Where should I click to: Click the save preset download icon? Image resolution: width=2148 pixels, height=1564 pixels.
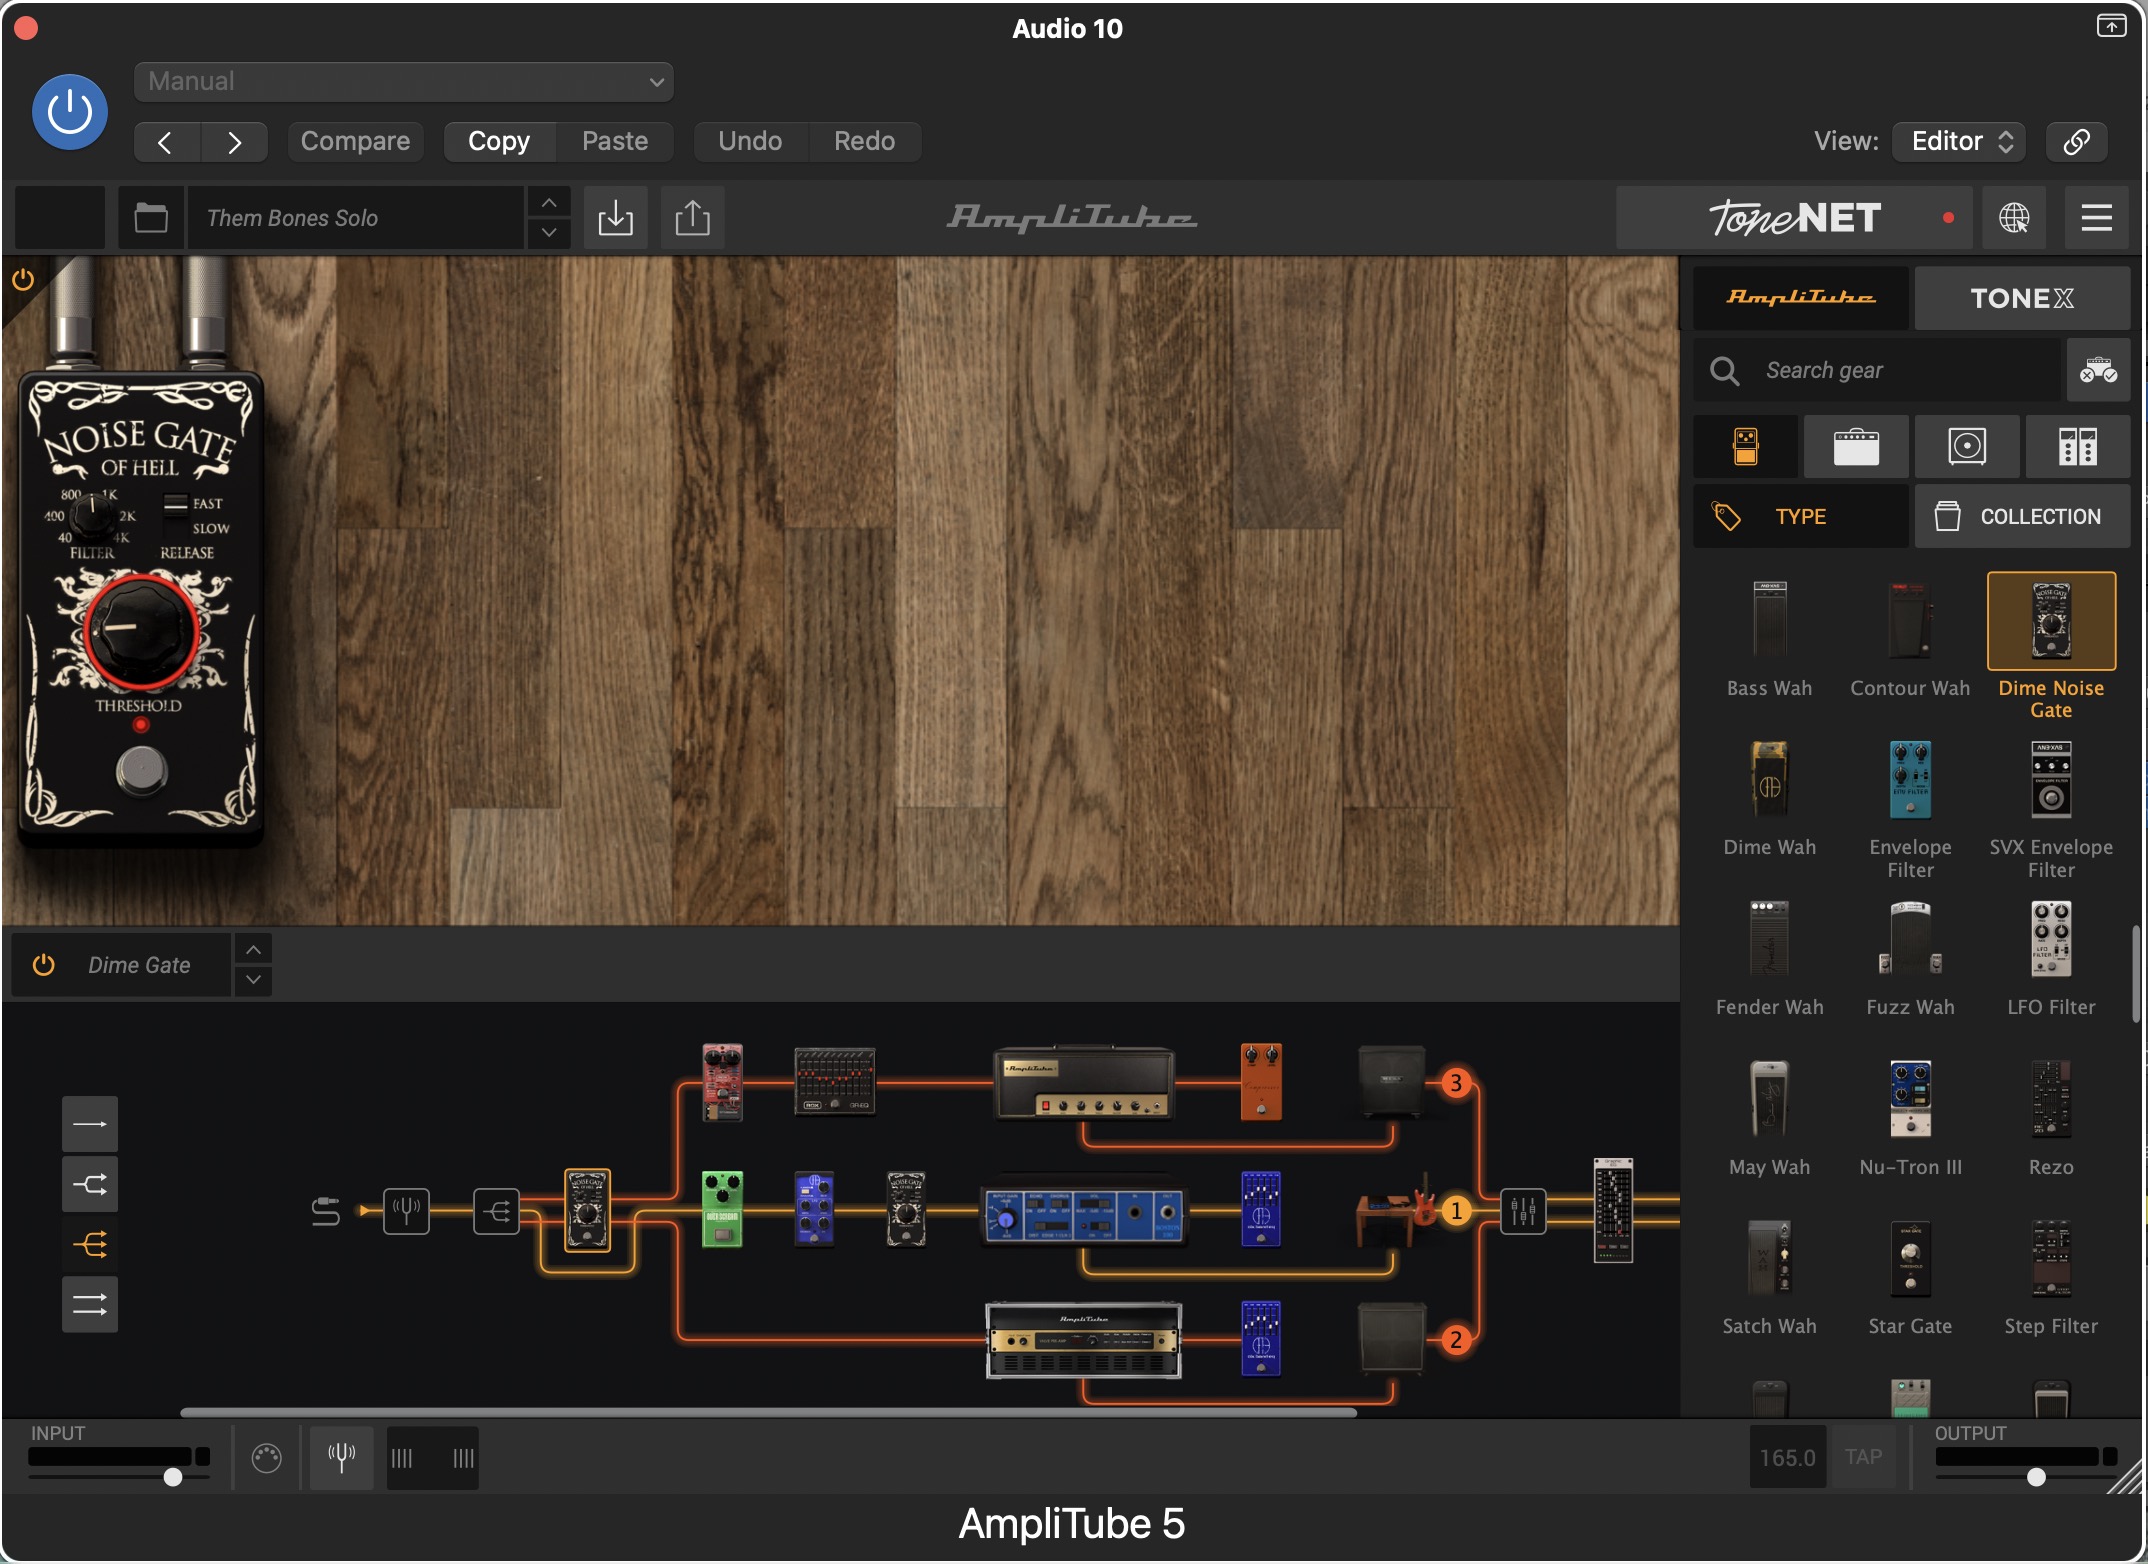615,217
